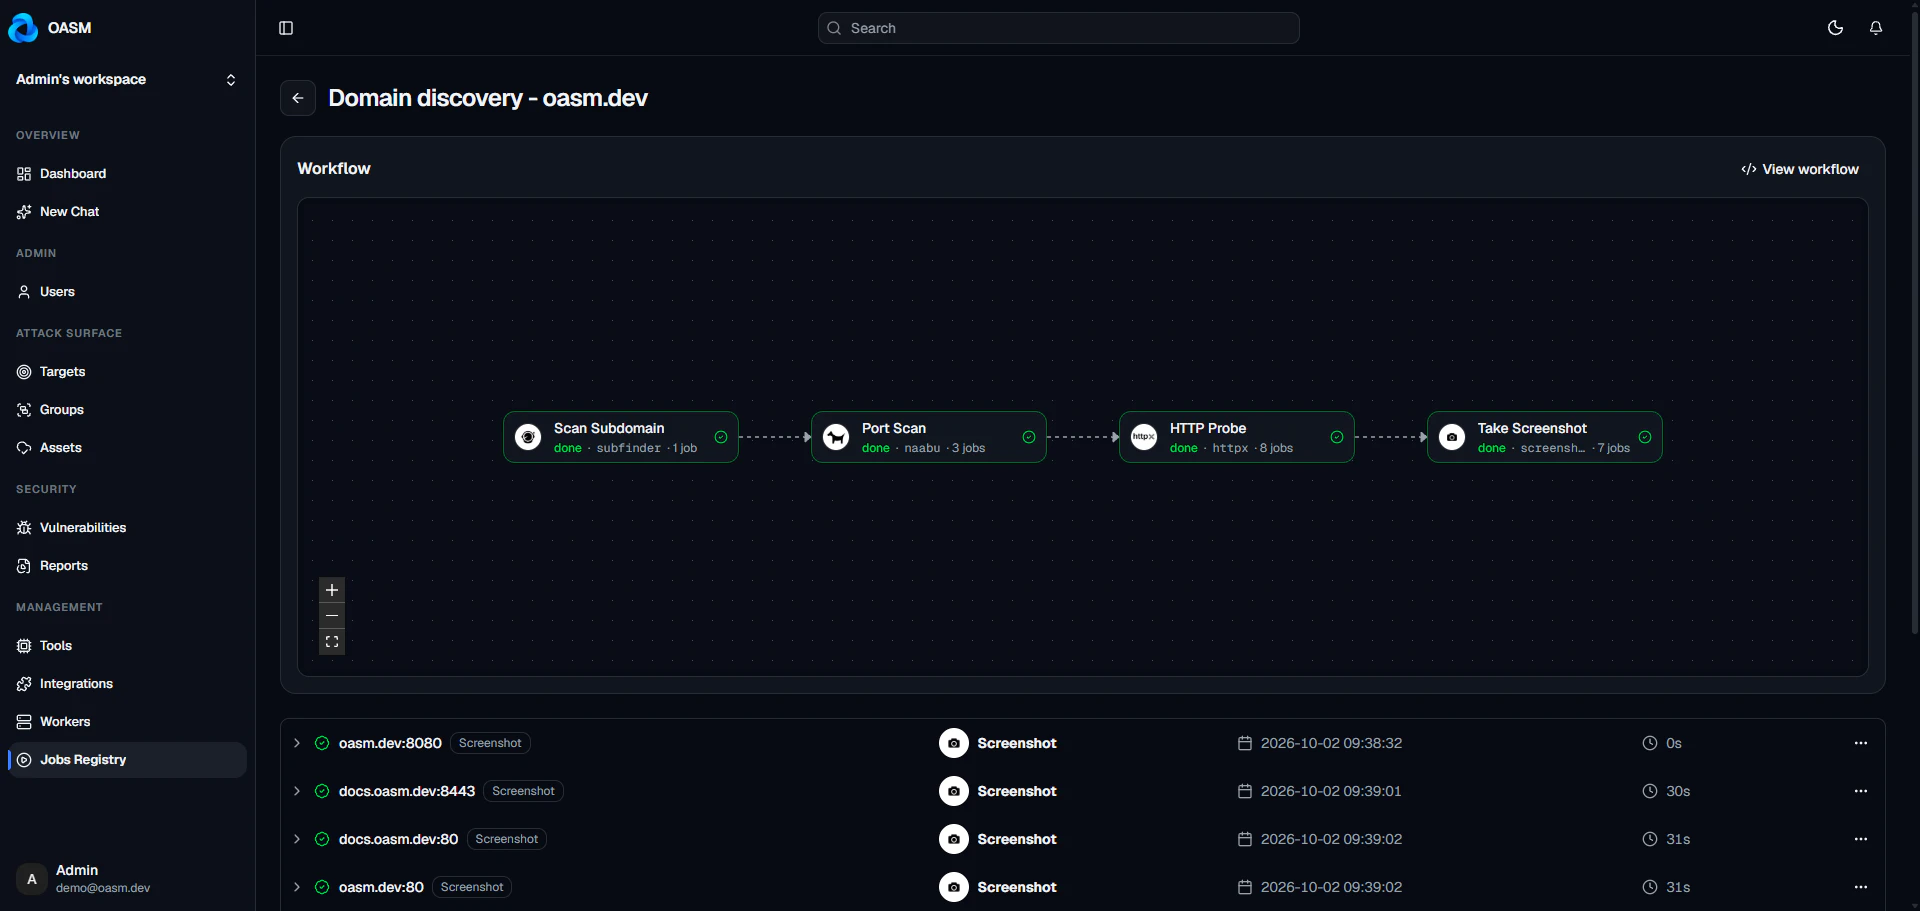1920x911 pixels.
Task: Go to Vulnerabilities
Action: pyautogui.click(x=127, y=528)
